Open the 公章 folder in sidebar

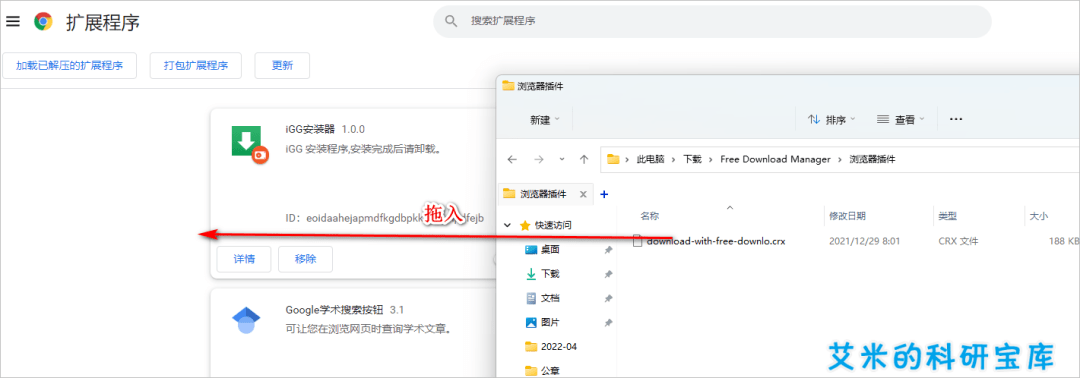(x=550, y=370)
